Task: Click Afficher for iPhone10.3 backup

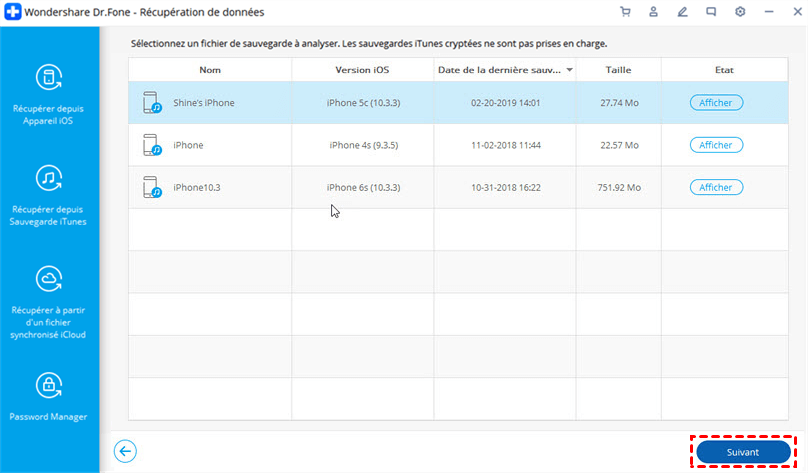Action: pyautogui.click(x=716, y=187)
